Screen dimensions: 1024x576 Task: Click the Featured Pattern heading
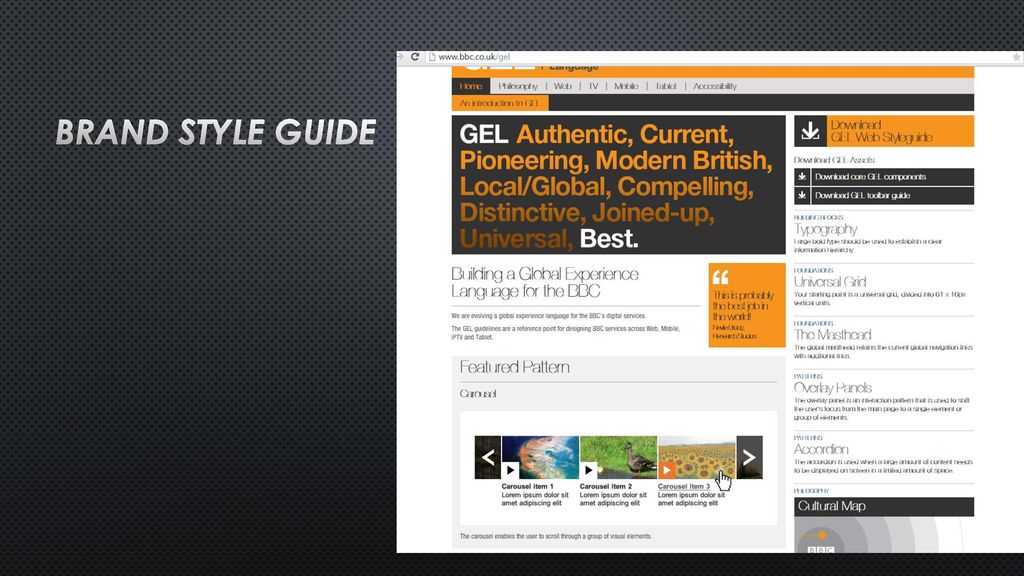click(515, 368)
